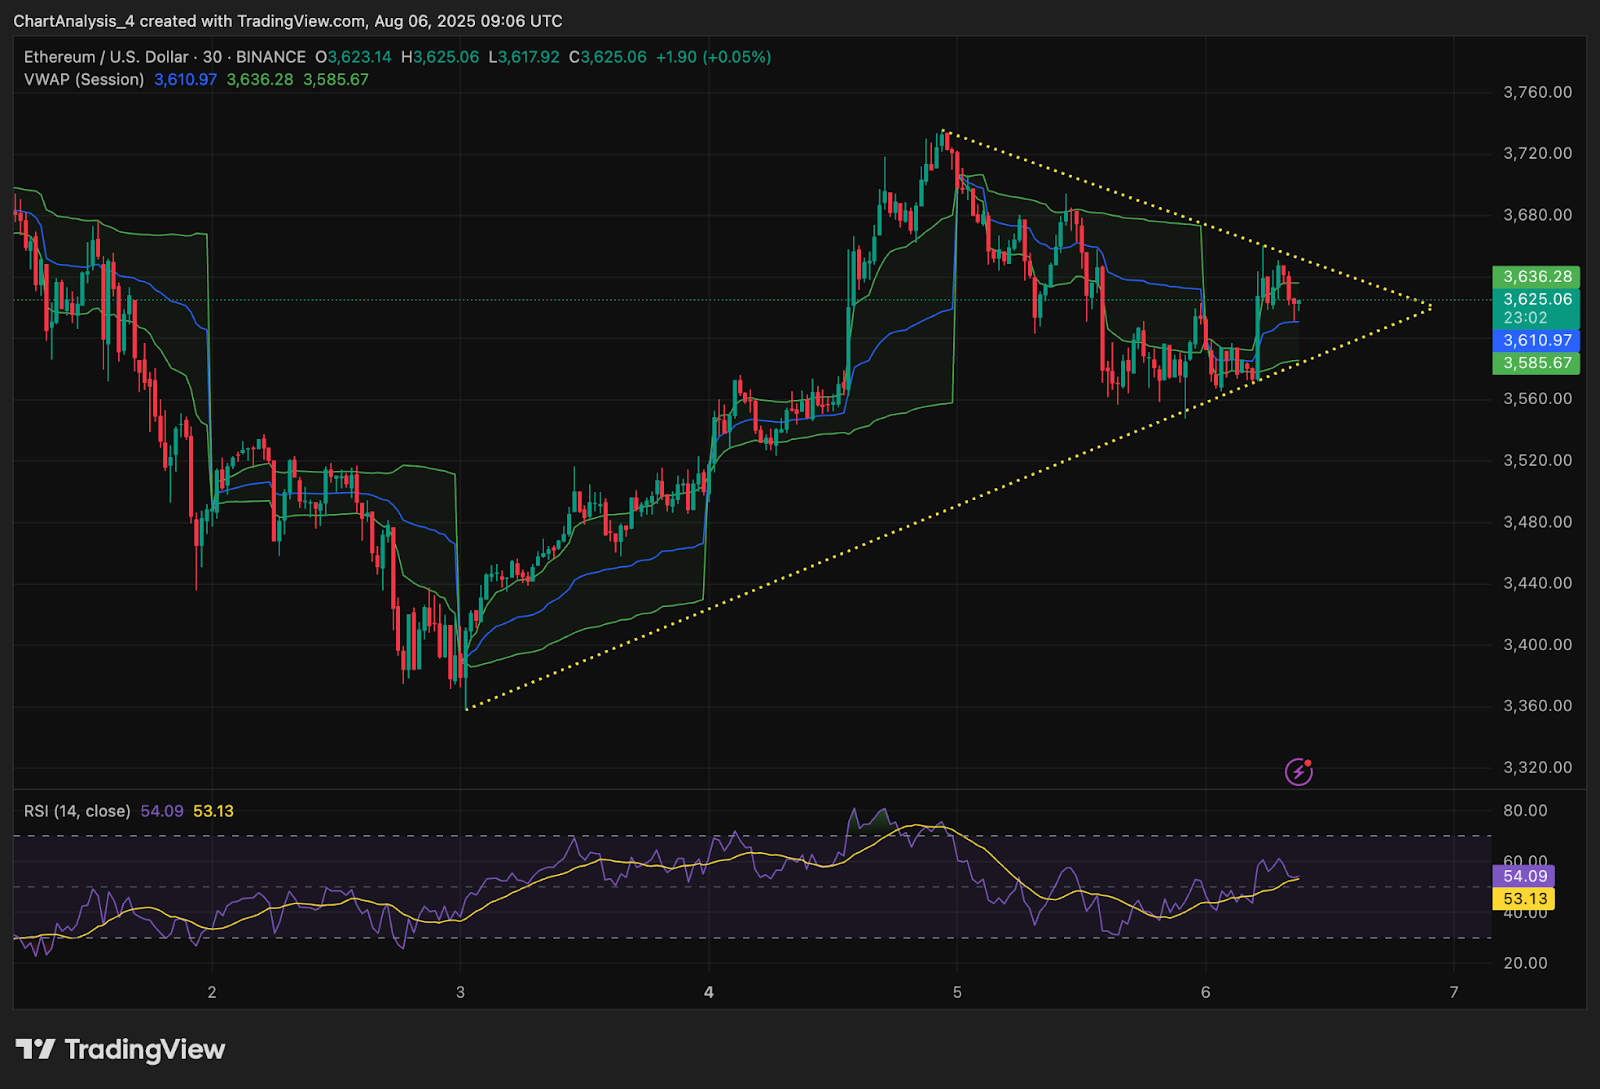The width and height of the screenshot is (1600, 1089).
Task: Click the purple lightning bolt icon
Action: (x=1298, y=771)
